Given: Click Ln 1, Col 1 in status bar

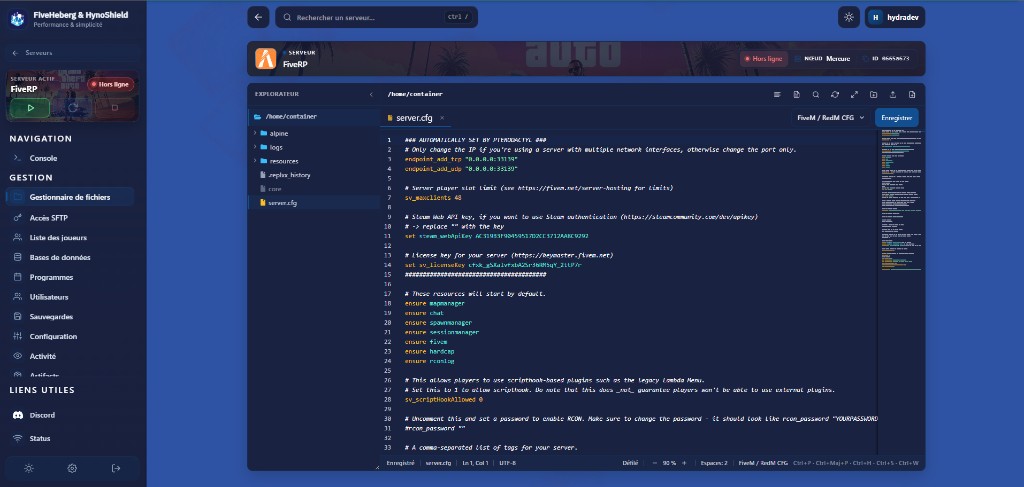Looking at the screenshot, I should coord(475,463).
